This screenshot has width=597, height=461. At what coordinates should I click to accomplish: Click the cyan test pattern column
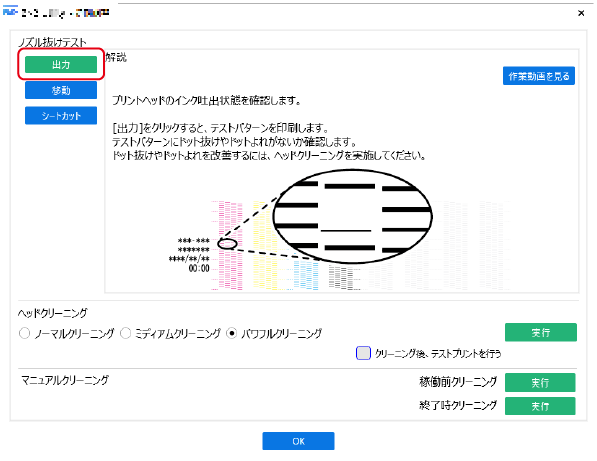pyautogui.click(x=305, y=275)
